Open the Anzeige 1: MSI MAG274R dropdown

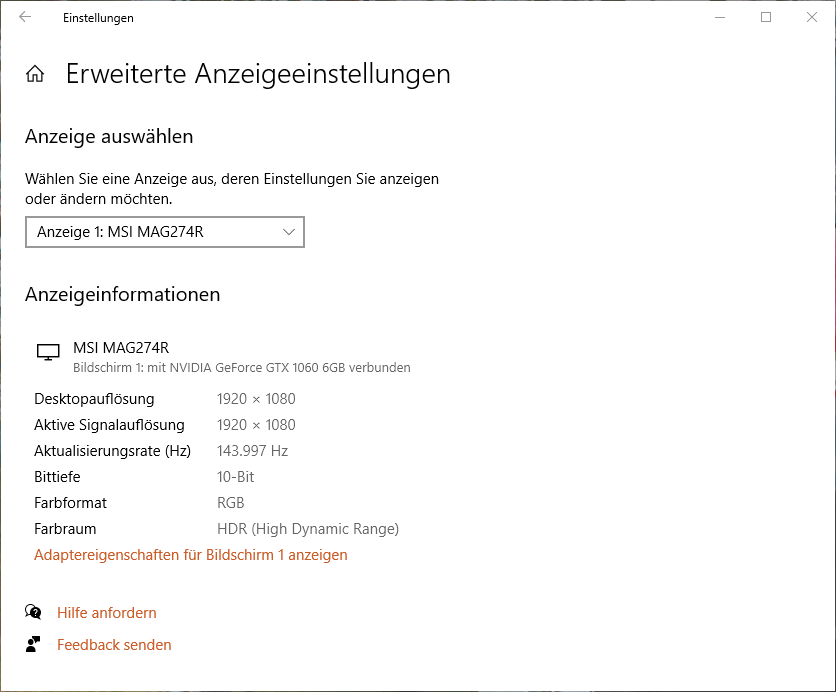pos(165,232)
